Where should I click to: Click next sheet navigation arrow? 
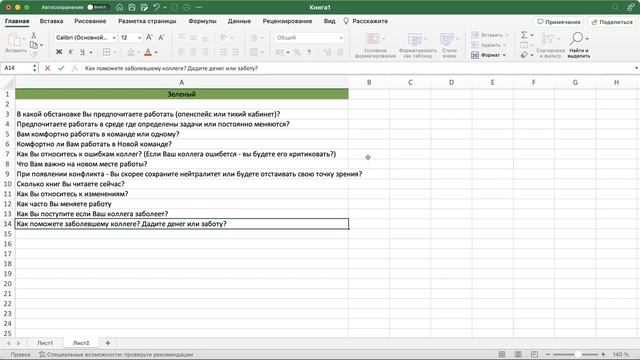pyautogui.click(x=18, y=343)
